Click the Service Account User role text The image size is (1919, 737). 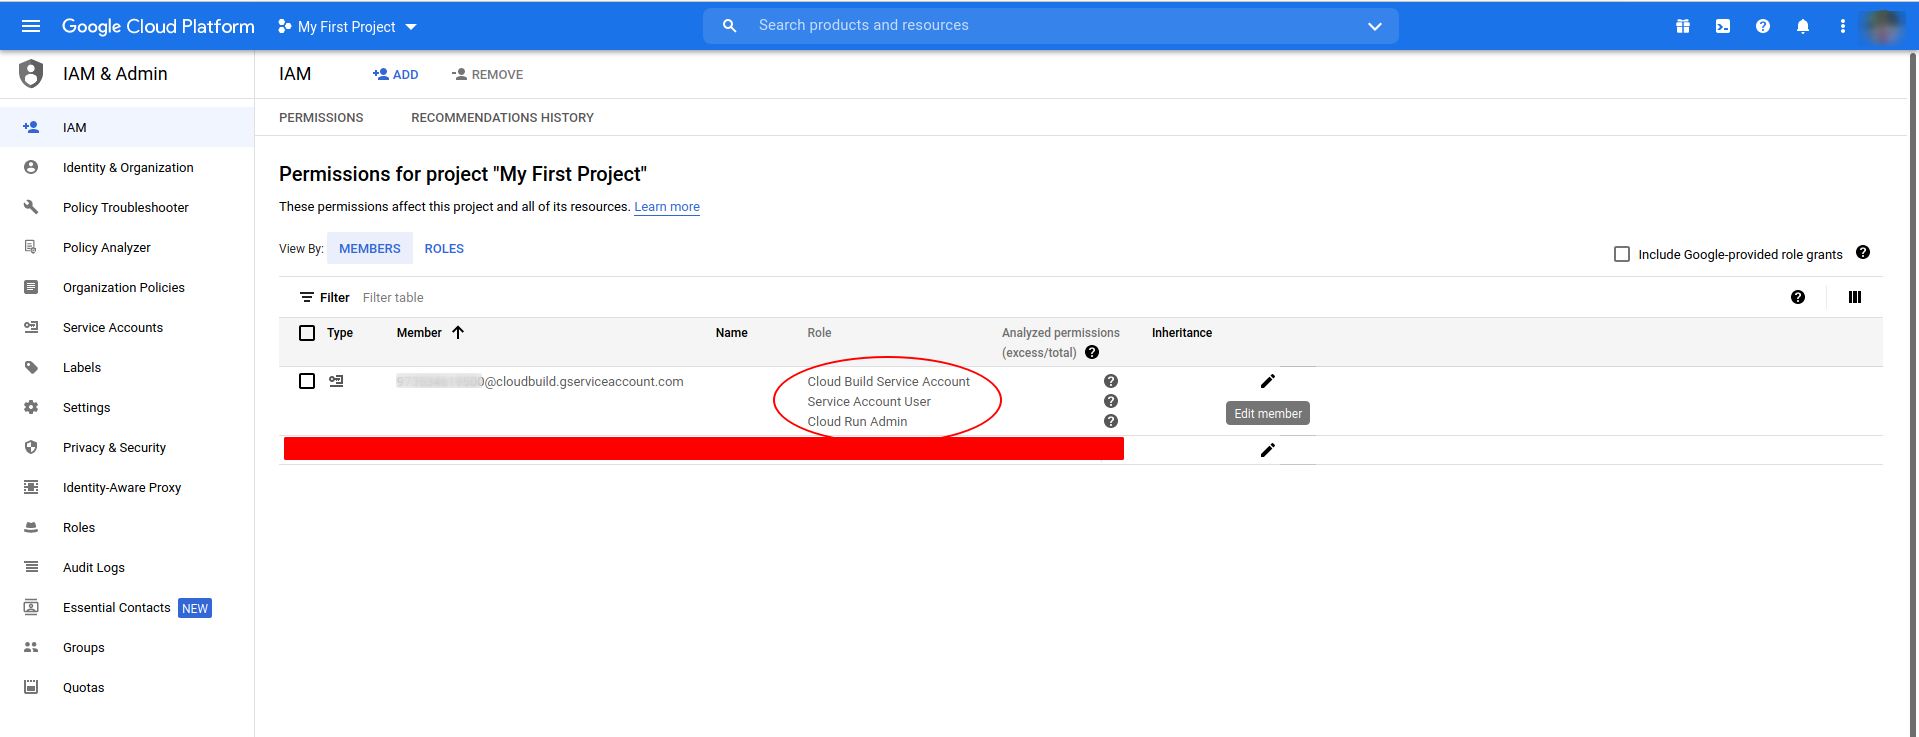tap(869, 401)
